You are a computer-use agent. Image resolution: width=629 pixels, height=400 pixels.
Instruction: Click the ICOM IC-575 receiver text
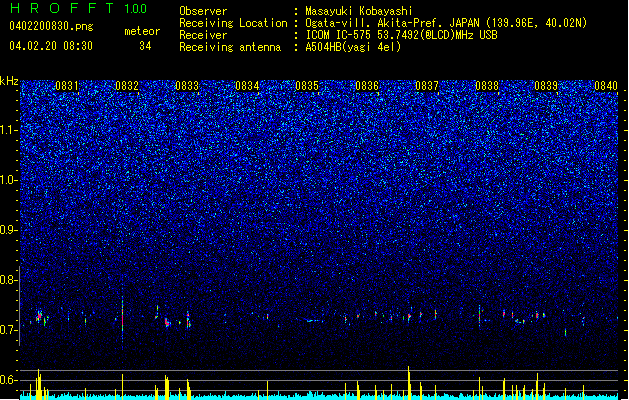pos(401,35)
